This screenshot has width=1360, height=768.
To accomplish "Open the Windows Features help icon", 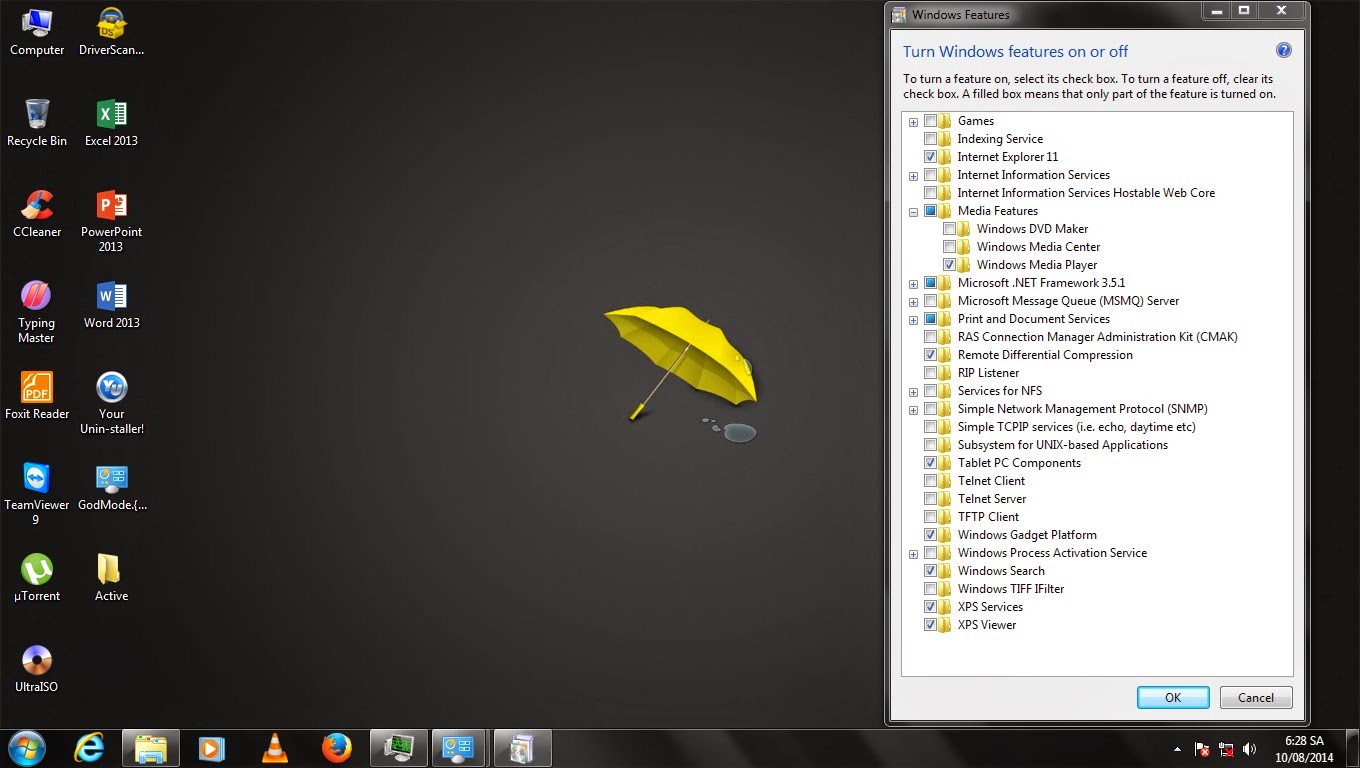I will [x=1284, y=51].
